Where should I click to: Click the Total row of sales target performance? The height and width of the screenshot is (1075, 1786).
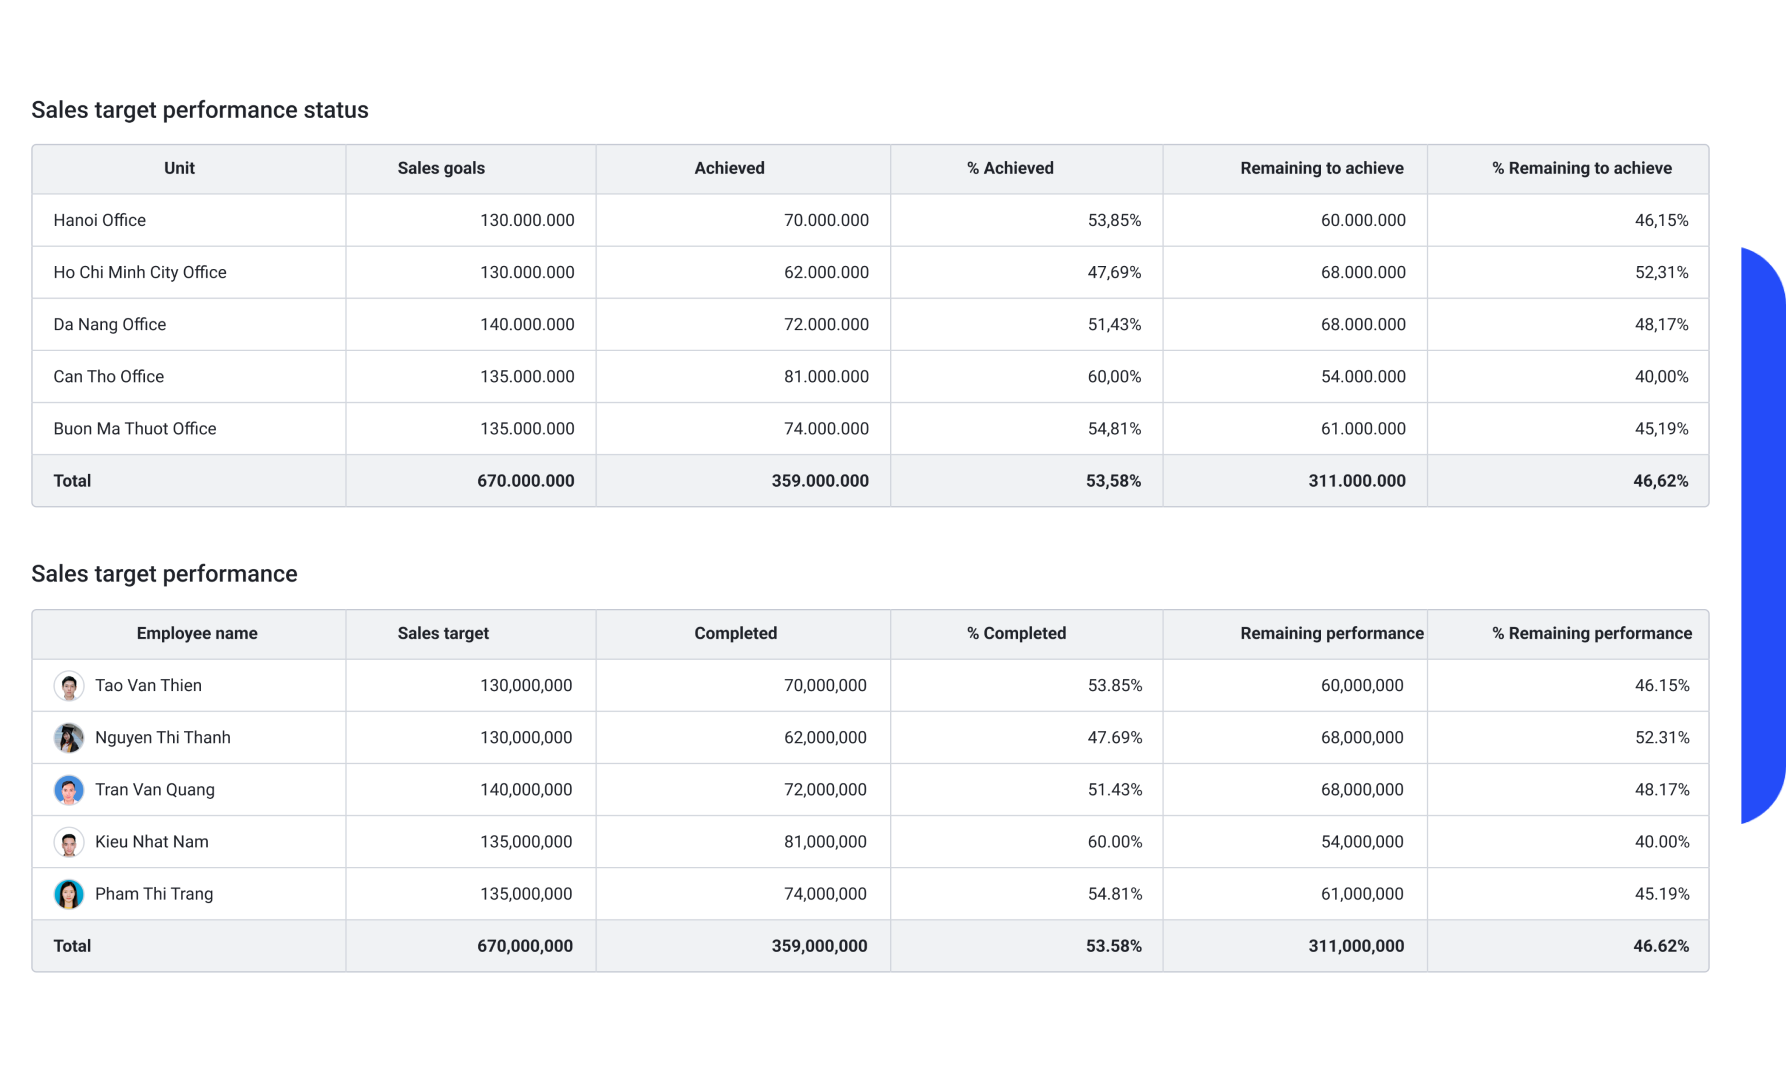(x=71, y=945)
